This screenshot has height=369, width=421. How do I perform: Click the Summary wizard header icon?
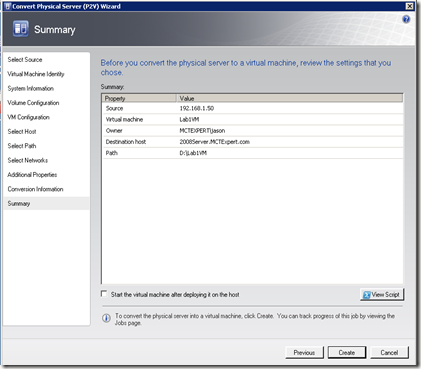click(x=21, y=28)
